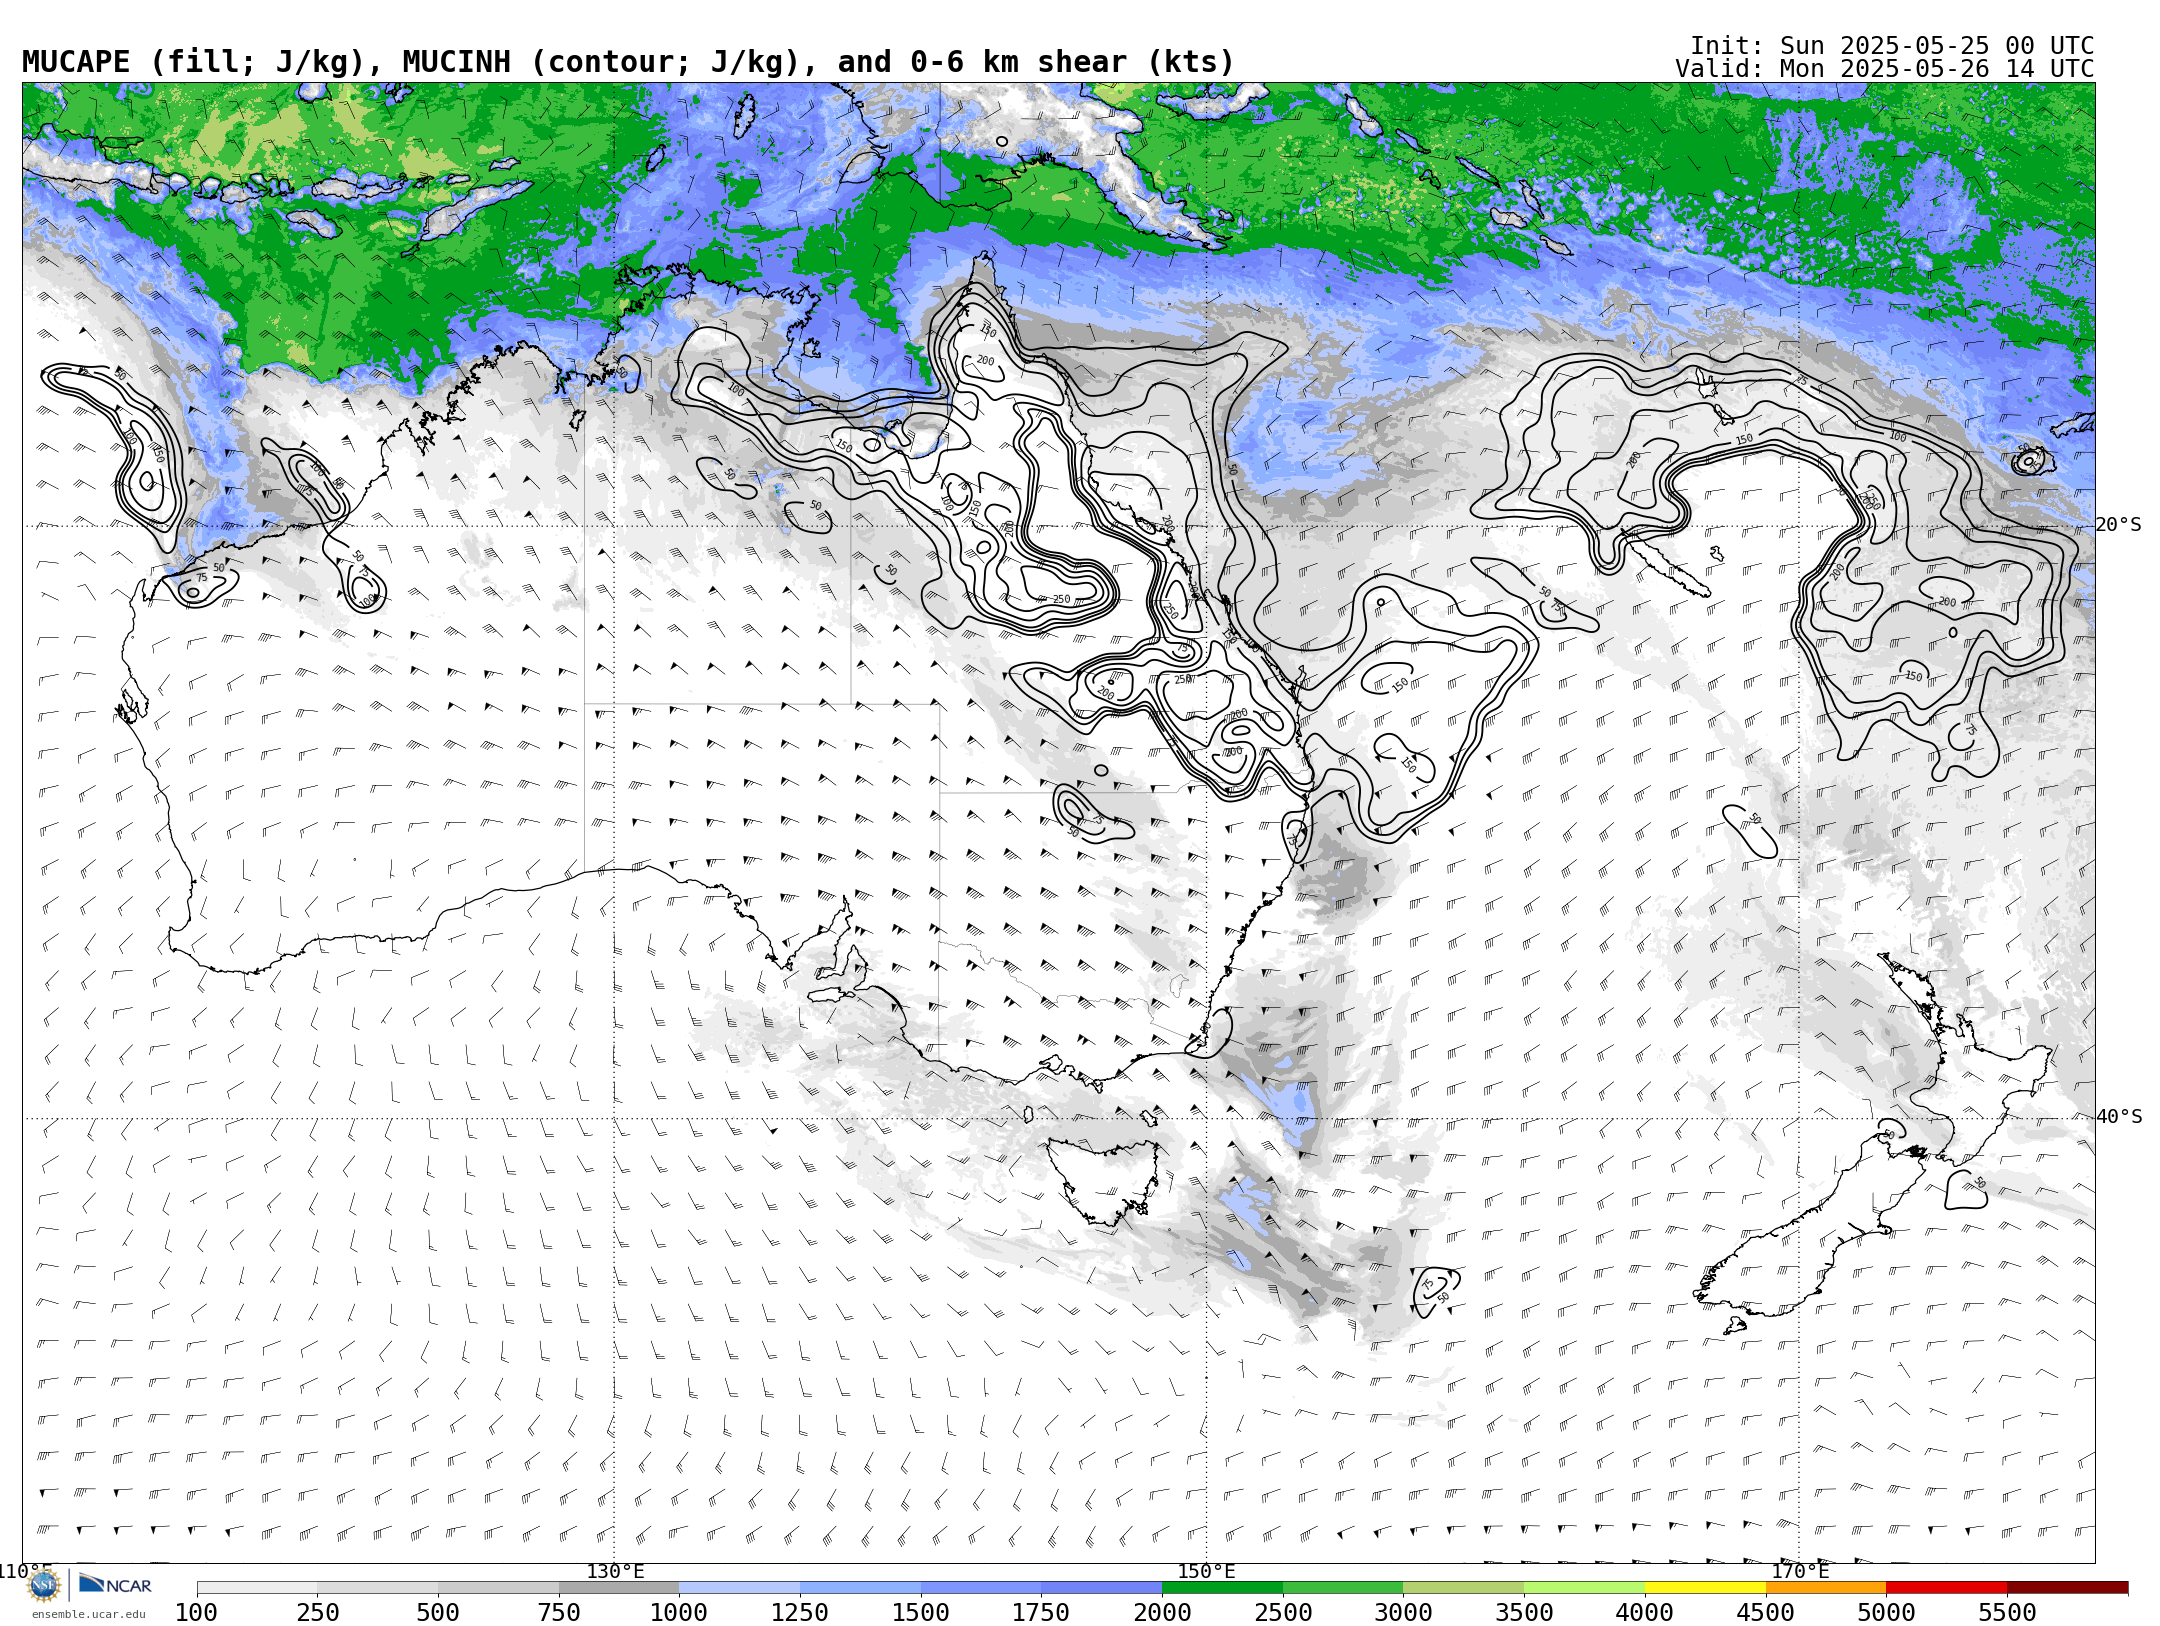Click the Valid: Mon 2025-05-26 14 UTC text

1885,69
